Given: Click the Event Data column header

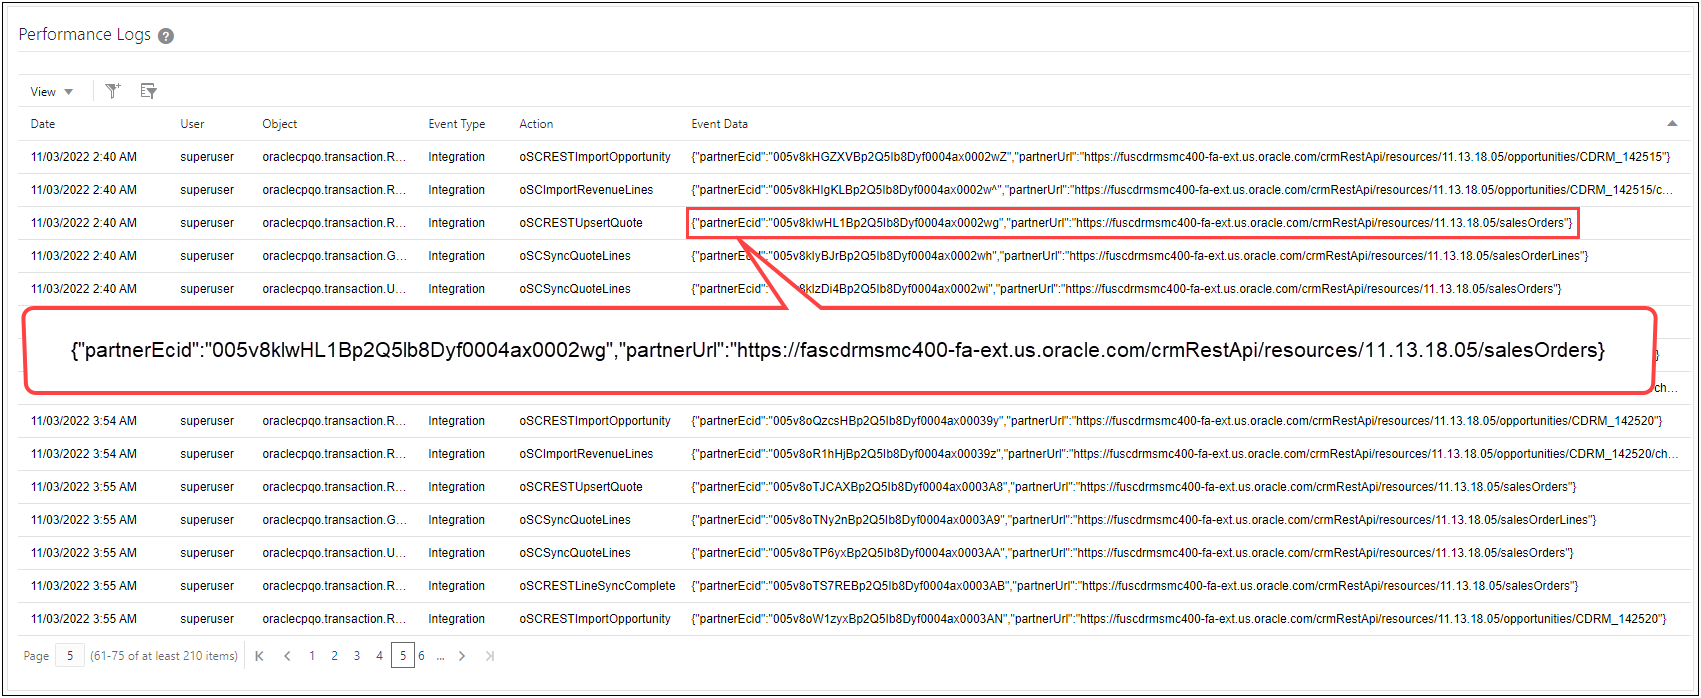Looking at the screenshot, I should (720, 124).
